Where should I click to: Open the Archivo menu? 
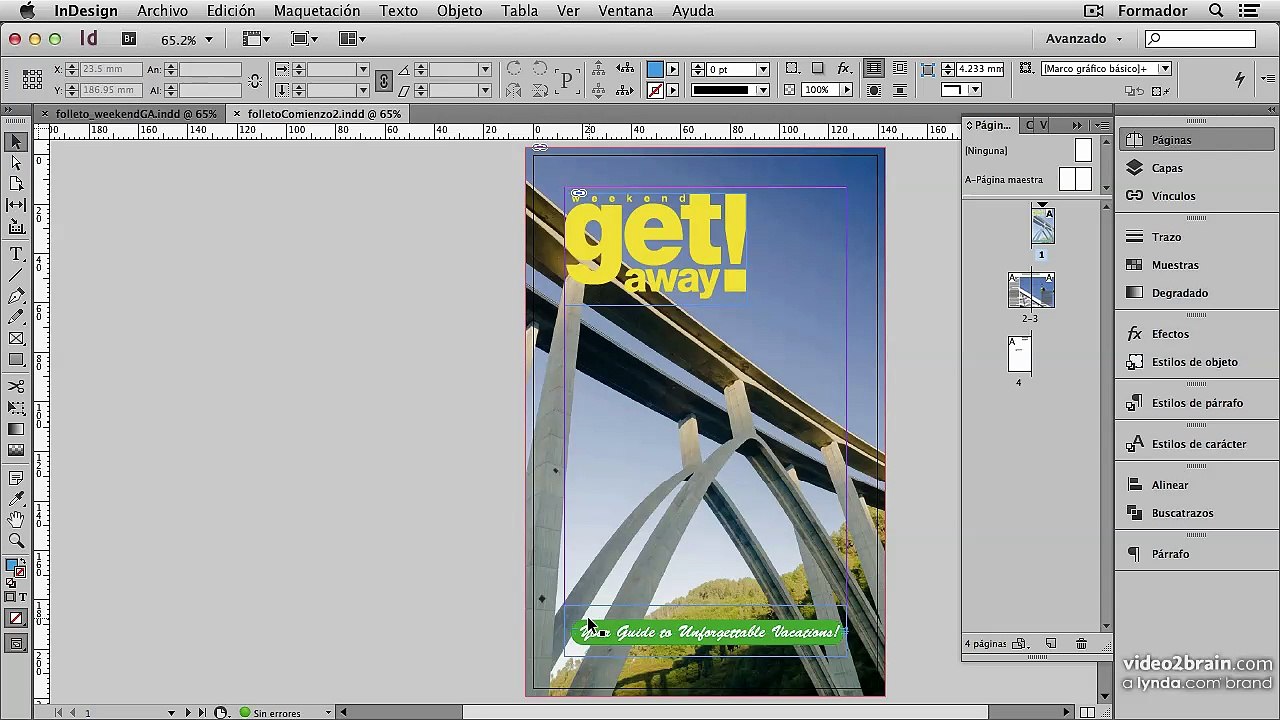coord(162,11)
